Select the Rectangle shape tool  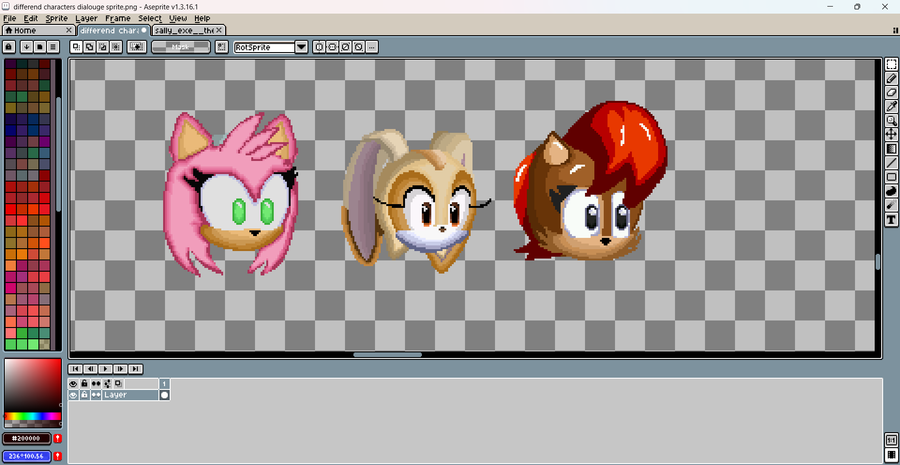coord(891,177)
